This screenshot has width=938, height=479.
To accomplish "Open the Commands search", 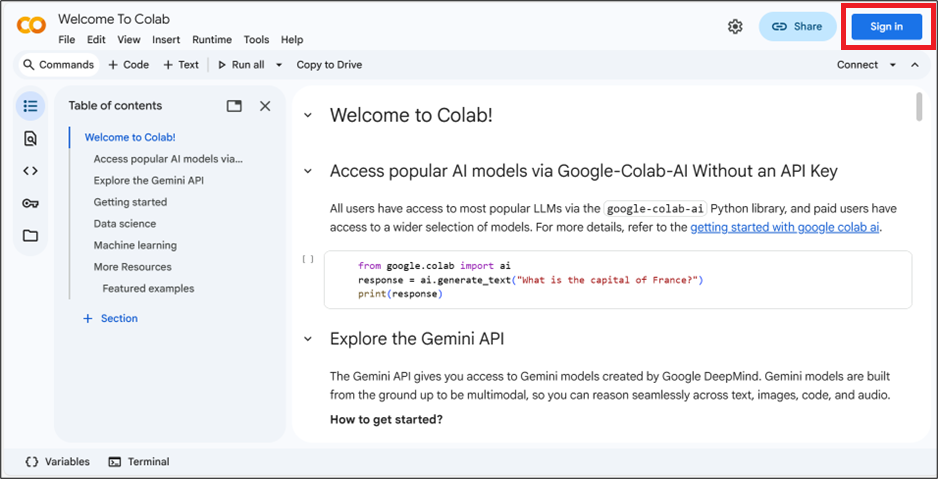I will [59, 65].
